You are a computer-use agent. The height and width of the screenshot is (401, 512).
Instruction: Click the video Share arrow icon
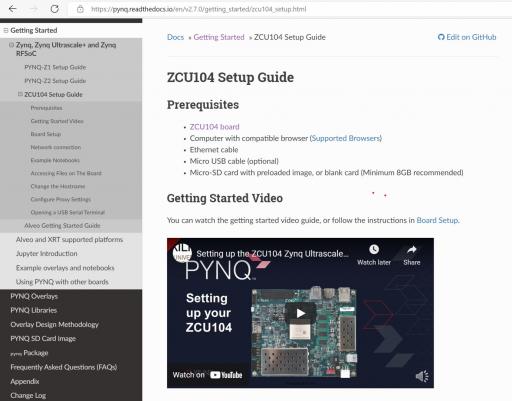[412, 249]
